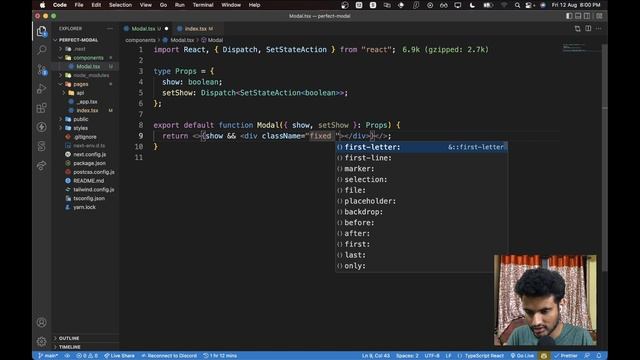Open package.json file
The width and height of the screenshot is (640, 360).
click(x=89, y=163)
